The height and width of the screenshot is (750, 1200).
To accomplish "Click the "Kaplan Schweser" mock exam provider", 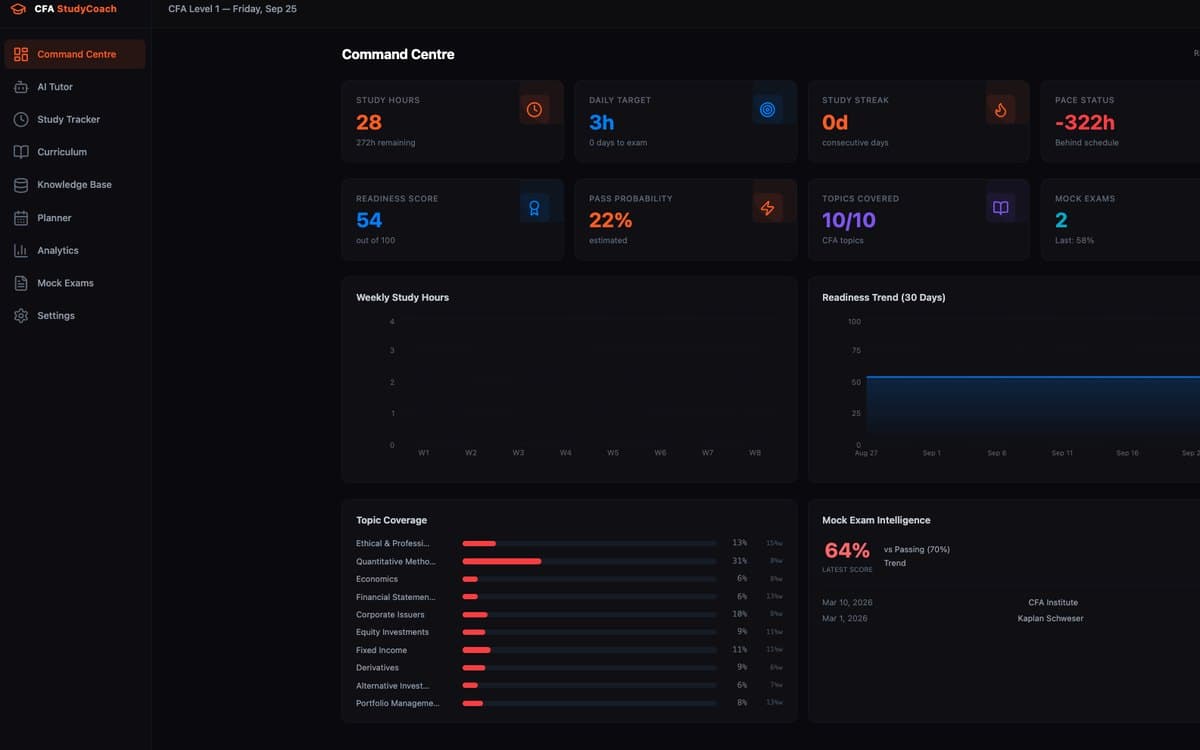I will point(1050,619).
